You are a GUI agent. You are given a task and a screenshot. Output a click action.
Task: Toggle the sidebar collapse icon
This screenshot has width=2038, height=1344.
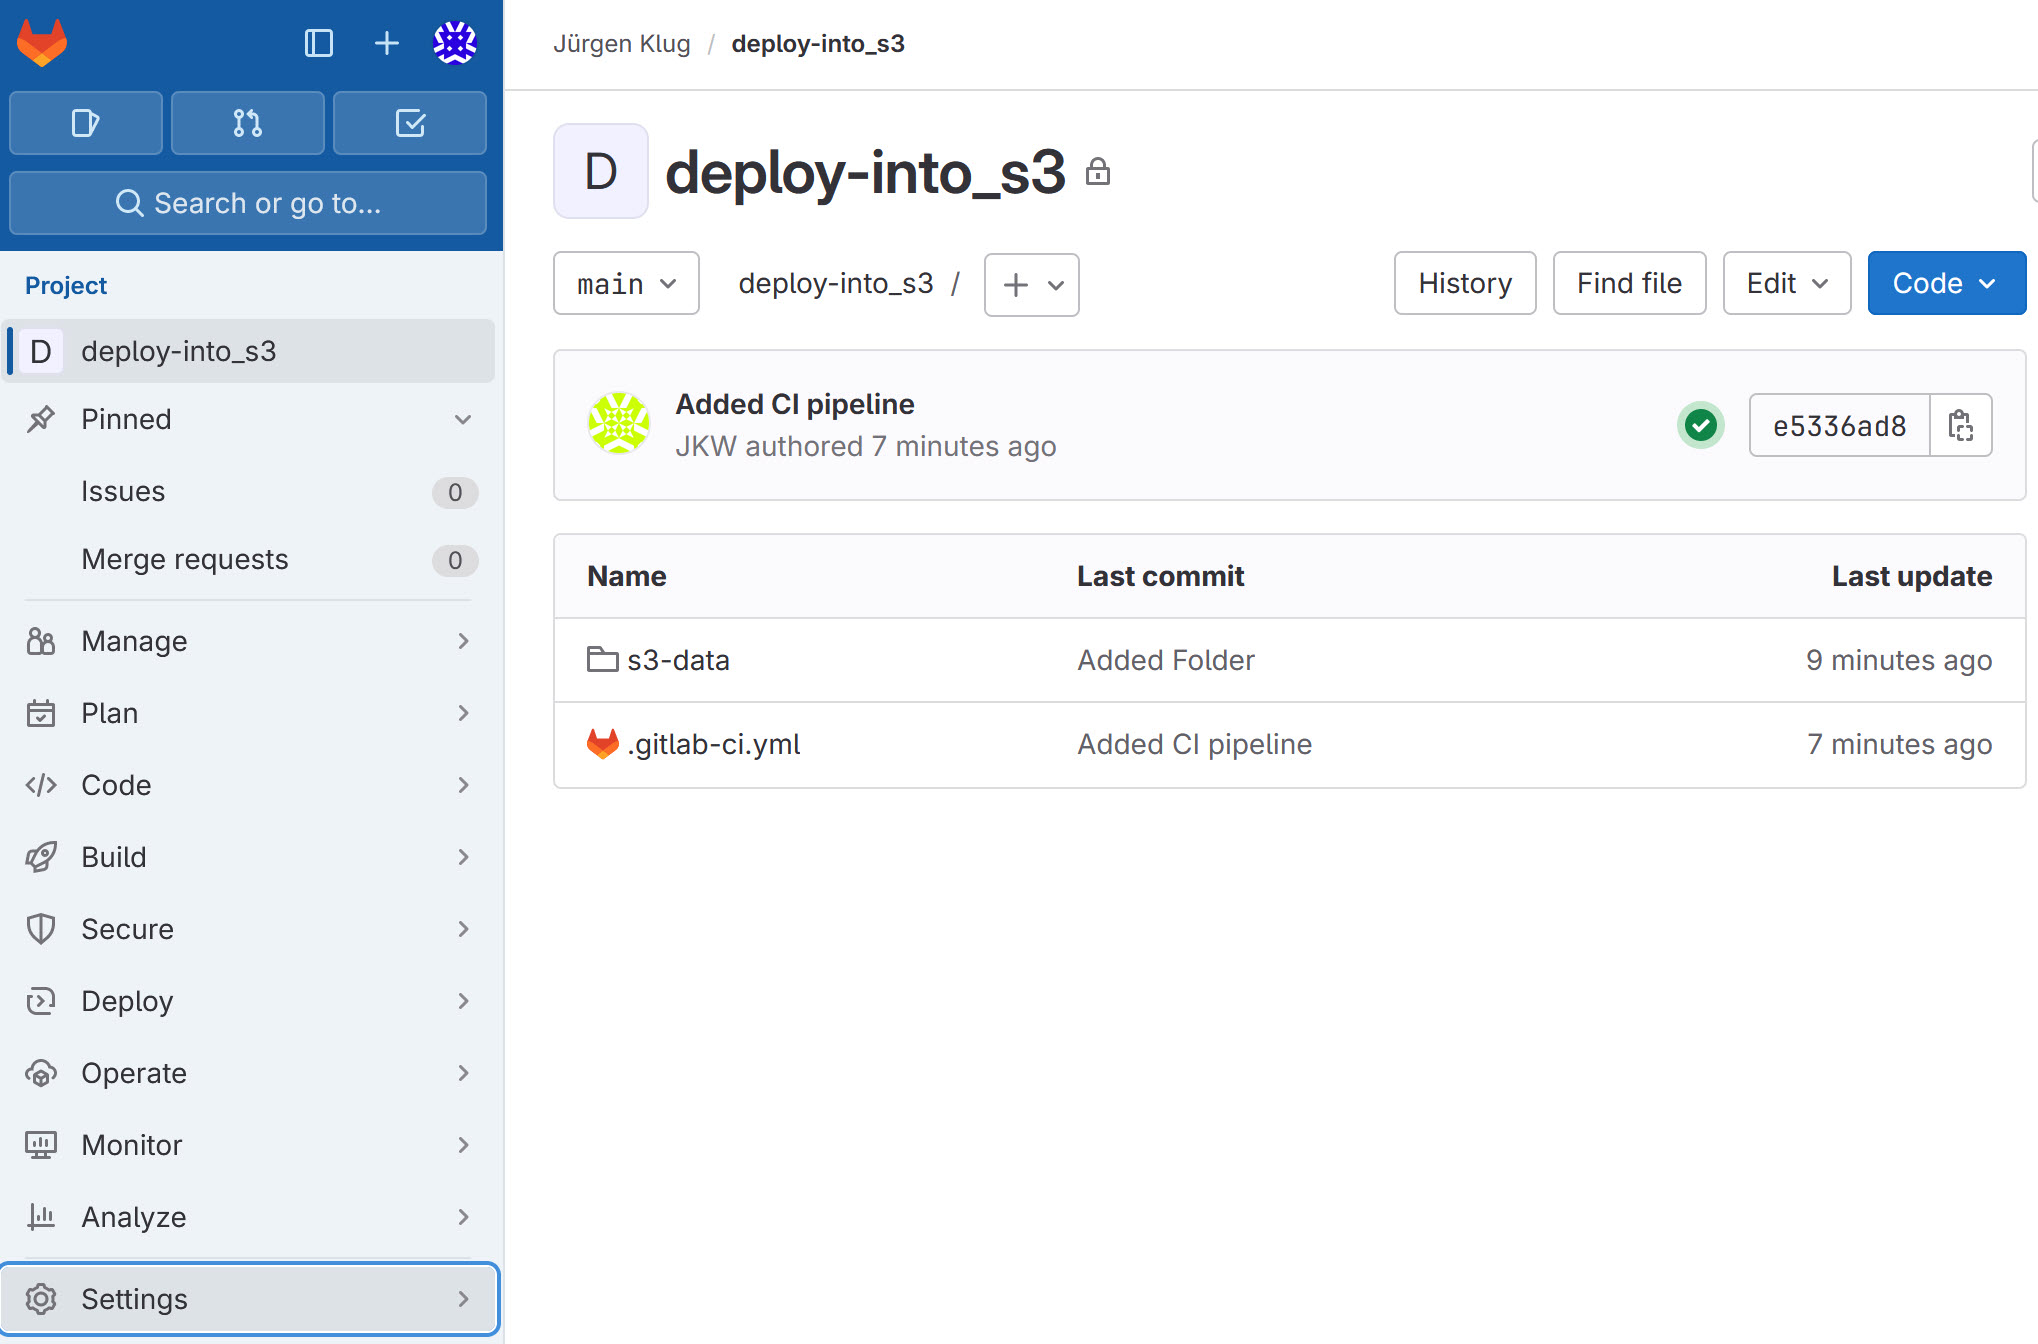pyautogui.click(x=318, y=43)
